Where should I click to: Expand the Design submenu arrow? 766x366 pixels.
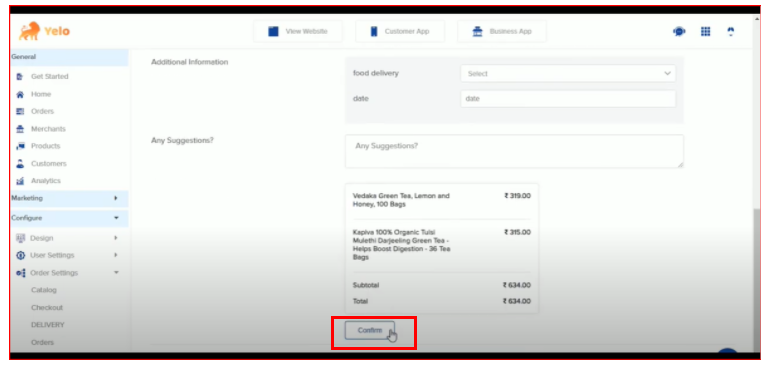[x=116, y=238]
